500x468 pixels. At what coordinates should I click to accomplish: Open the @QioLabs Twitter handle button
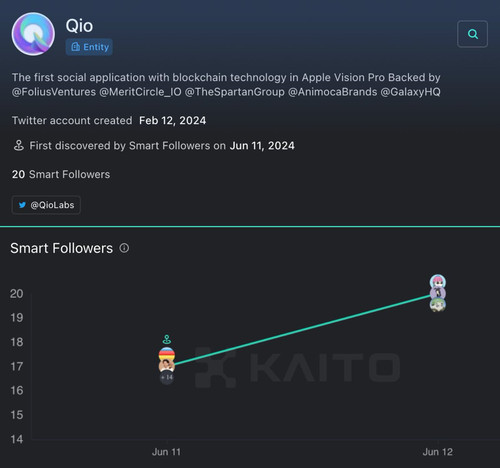point(46,205)
